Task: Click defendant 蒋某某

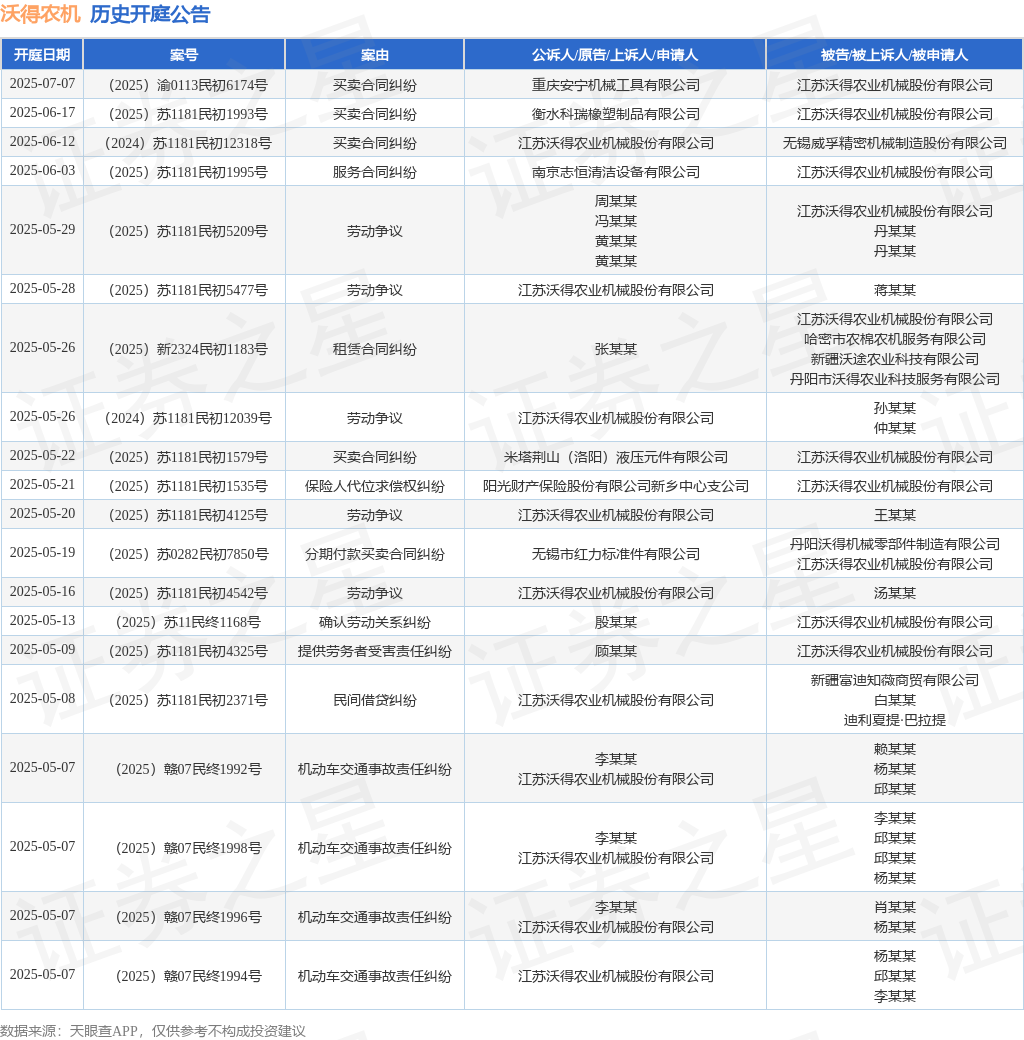Action: click(895, 291)
